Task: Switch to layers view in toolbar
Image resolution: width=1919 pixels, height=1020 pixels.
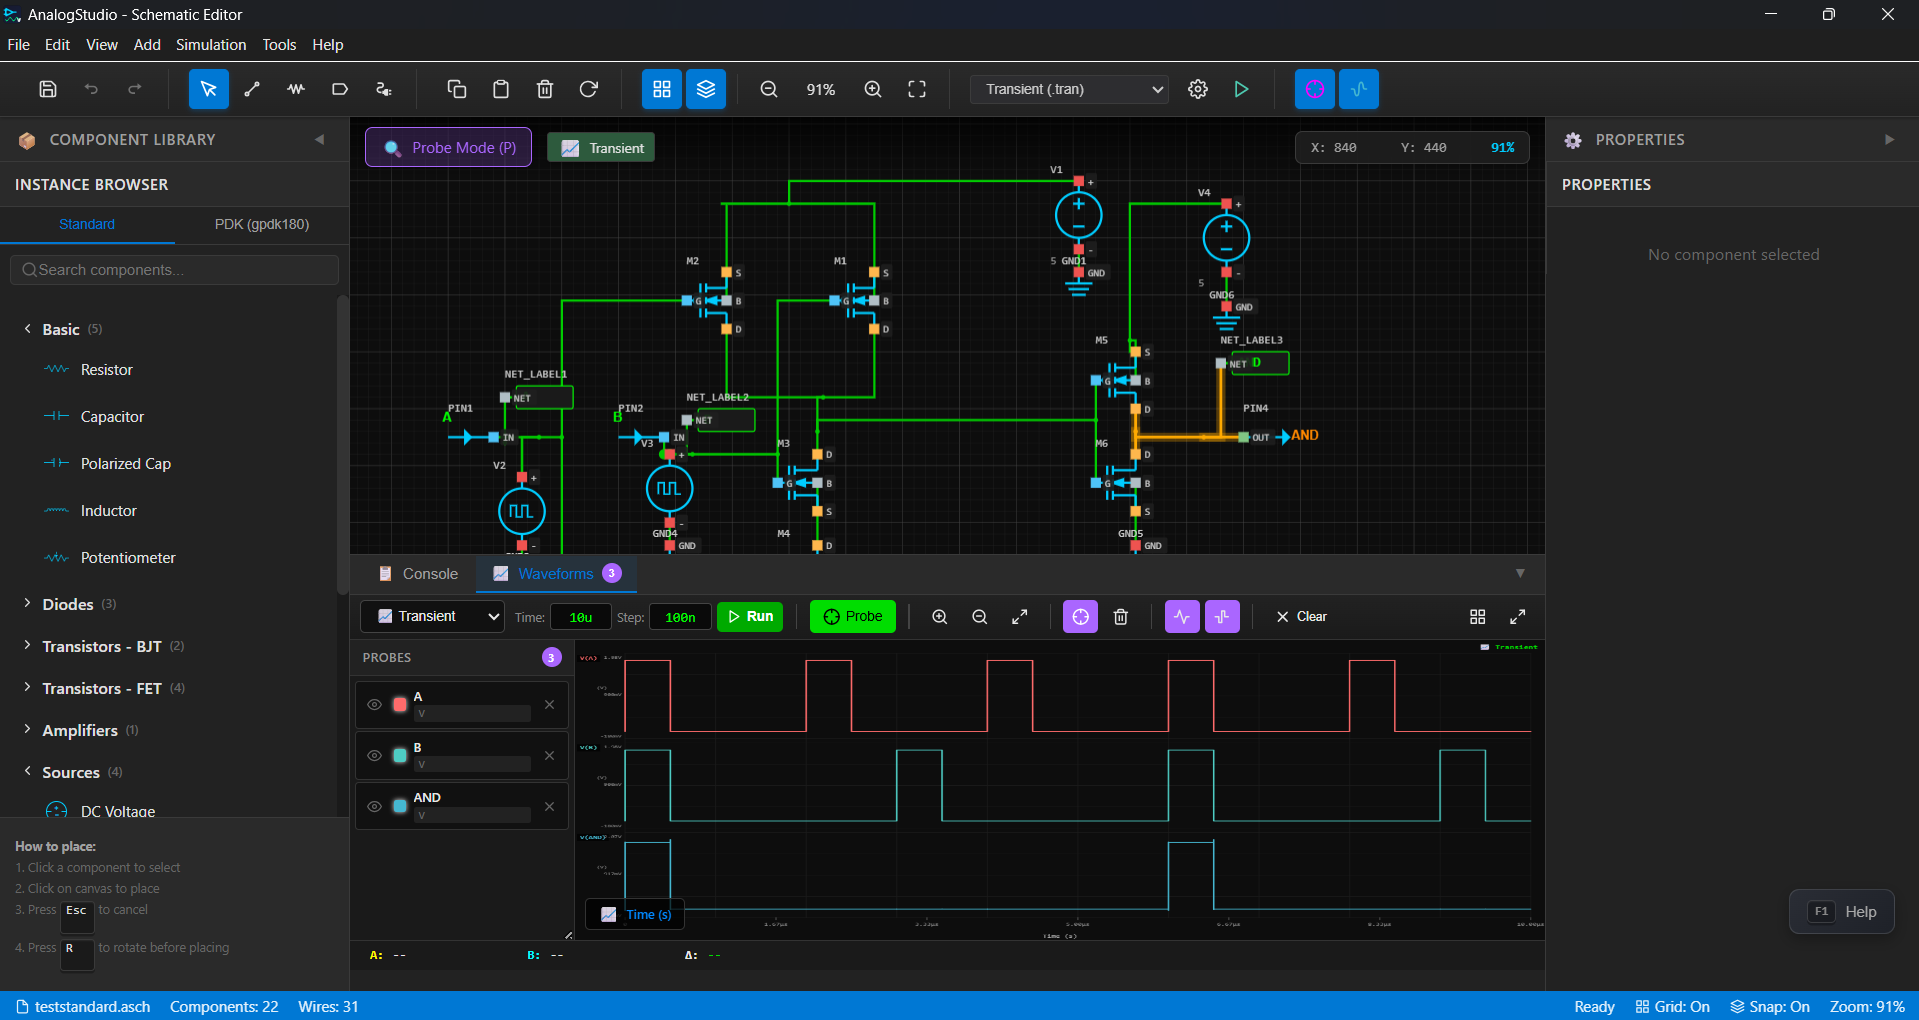Action: coord(705,89)
